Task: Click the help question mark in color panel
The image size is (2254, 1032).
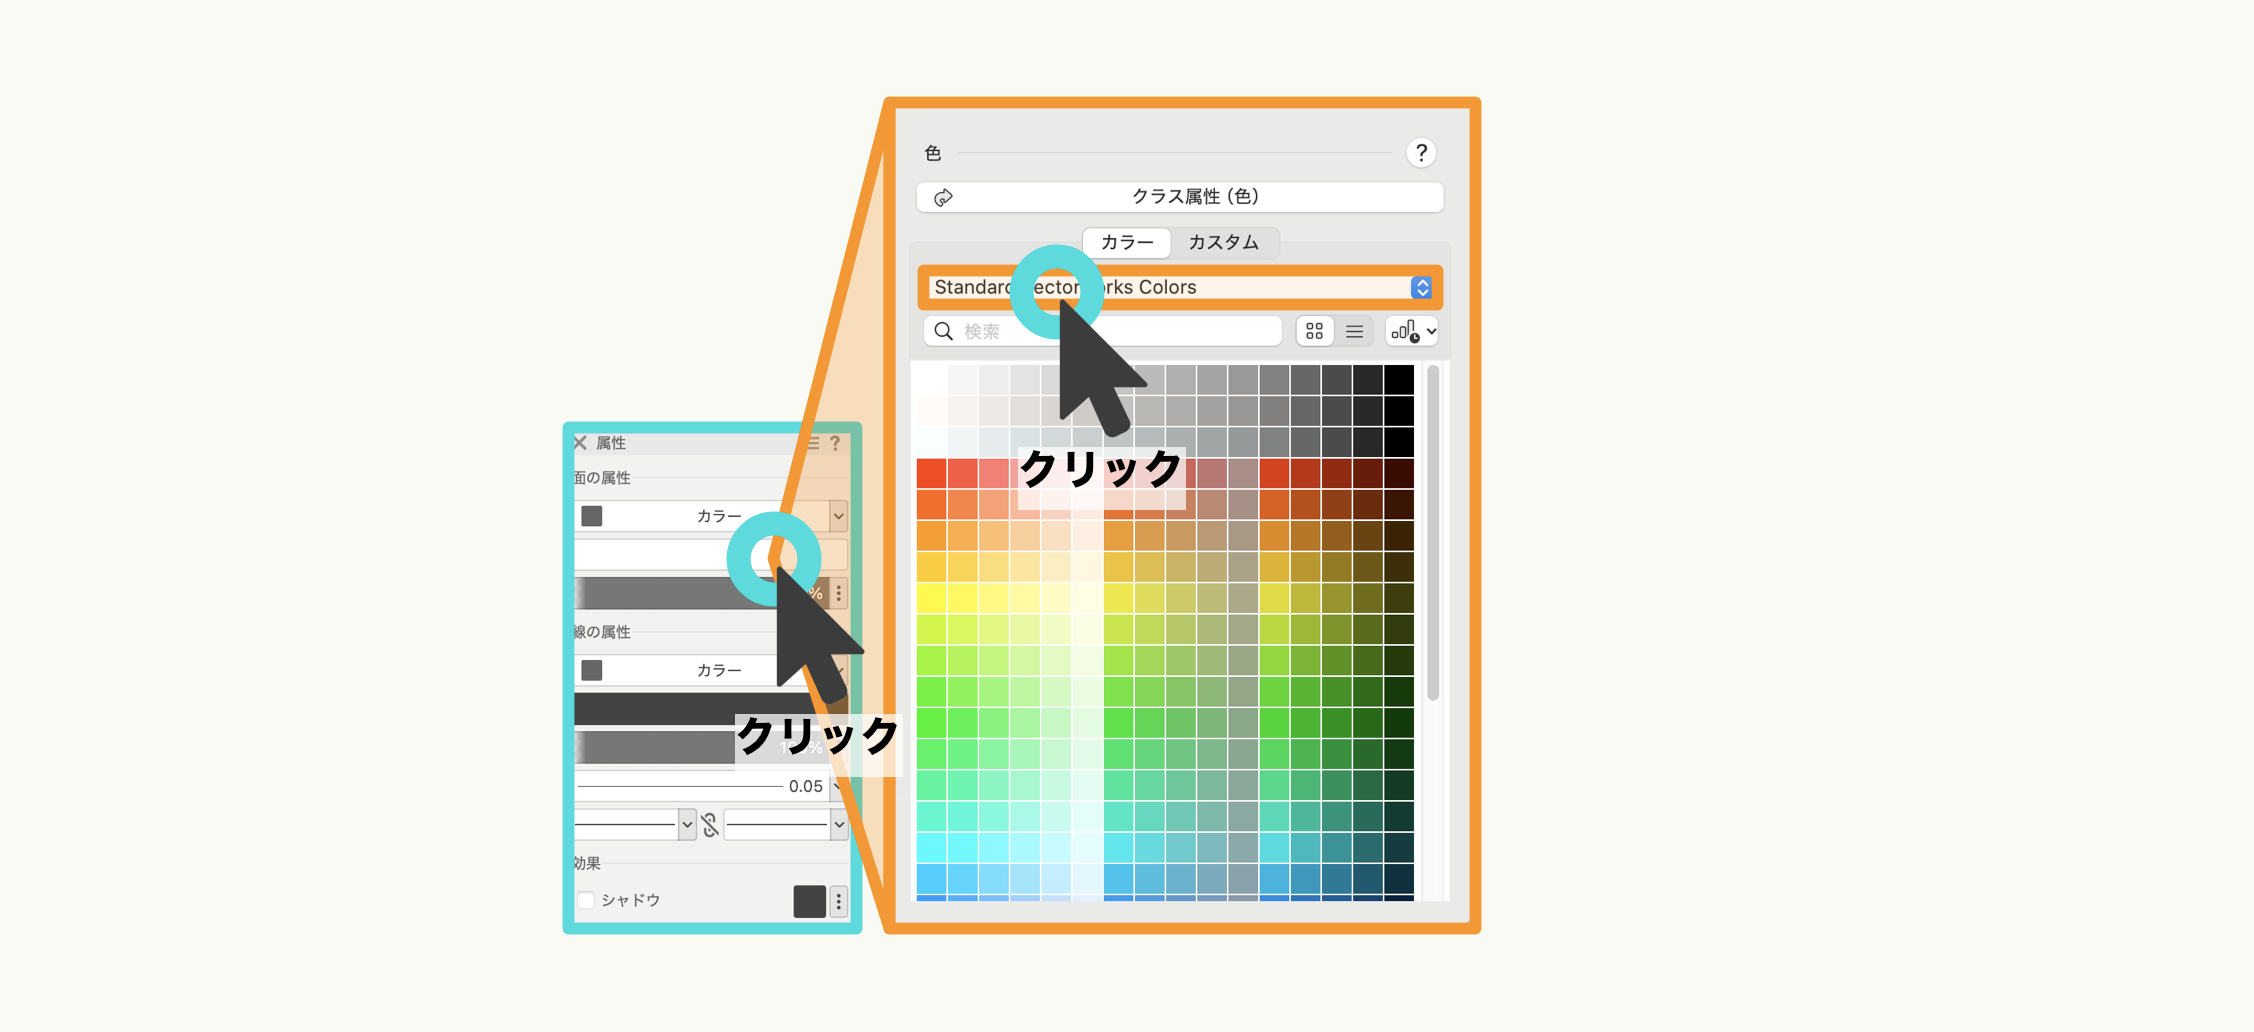Action: pyautogui.click(x=1420, y=153)
